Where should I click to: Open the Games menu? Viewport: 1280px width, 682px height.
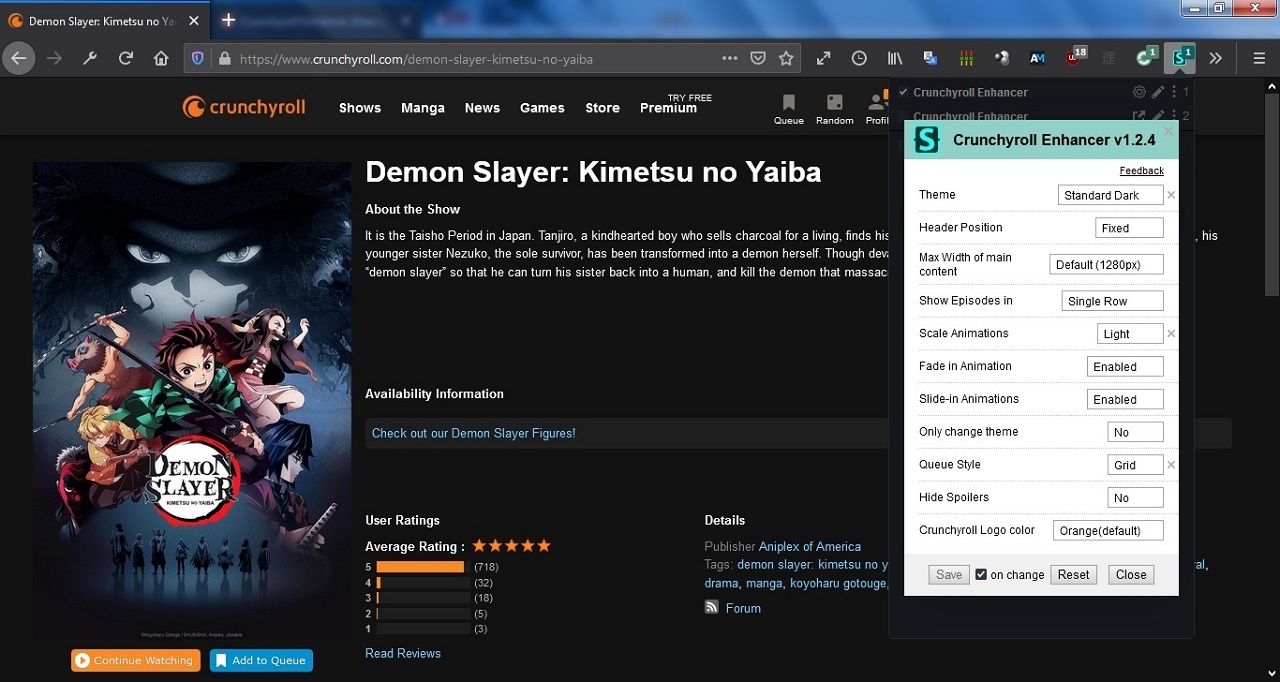[x=542, y=108]
